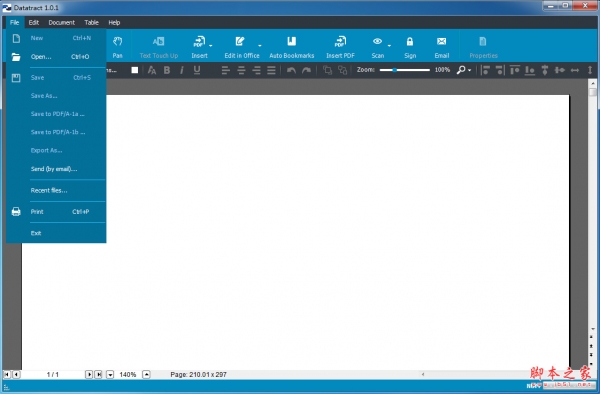This screenshot has height=394, width=600.
Task: Toggle italic formatting
Action: pos(182,70)
